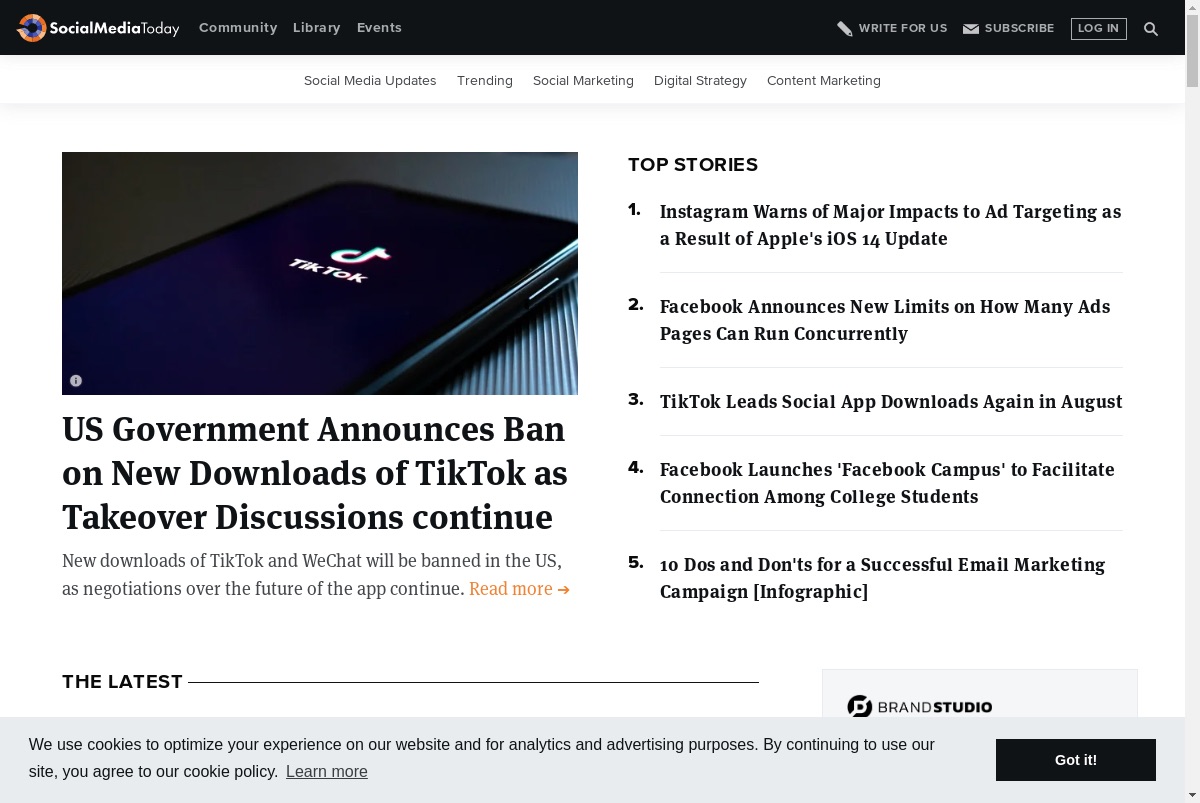
Task: Open Facebook ad limits for Pages story
Action: coord(885,320)
